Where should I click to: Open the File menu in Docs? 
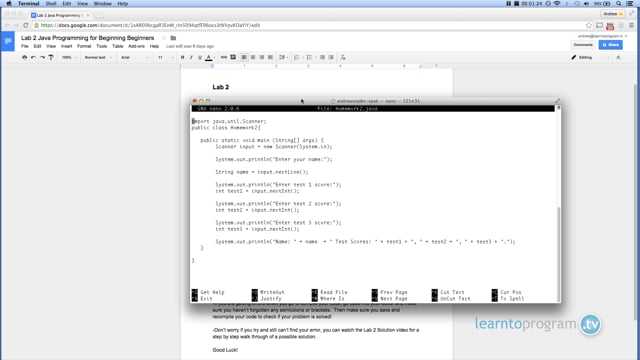pyautogui.click(x=25, y=47)
